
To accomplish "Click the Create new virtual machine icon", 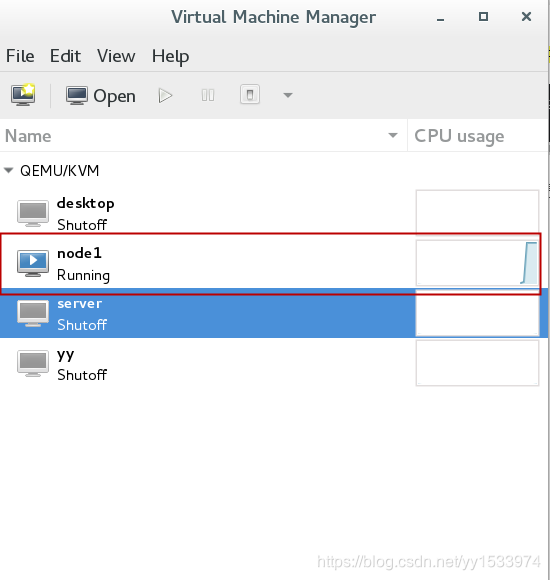I will (x=23, y=95).
